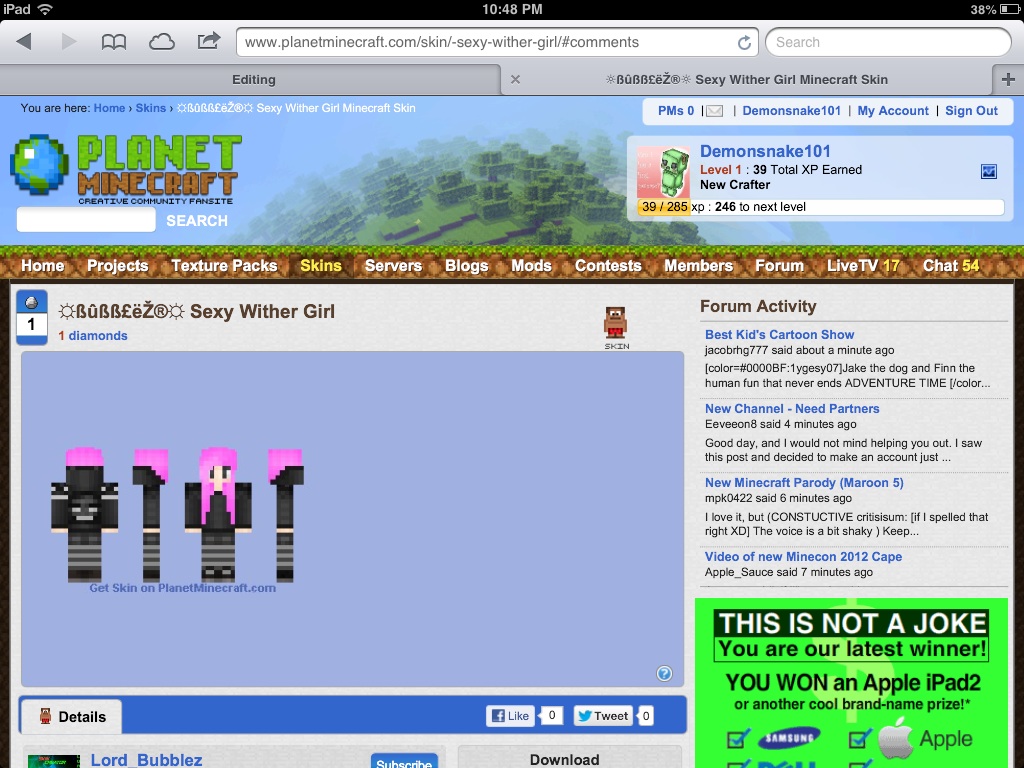Image resolution: width=1024 pixels, height=768 pixels.
Task: Open the bookmarks book icon
Action: [x=114, y=42]
